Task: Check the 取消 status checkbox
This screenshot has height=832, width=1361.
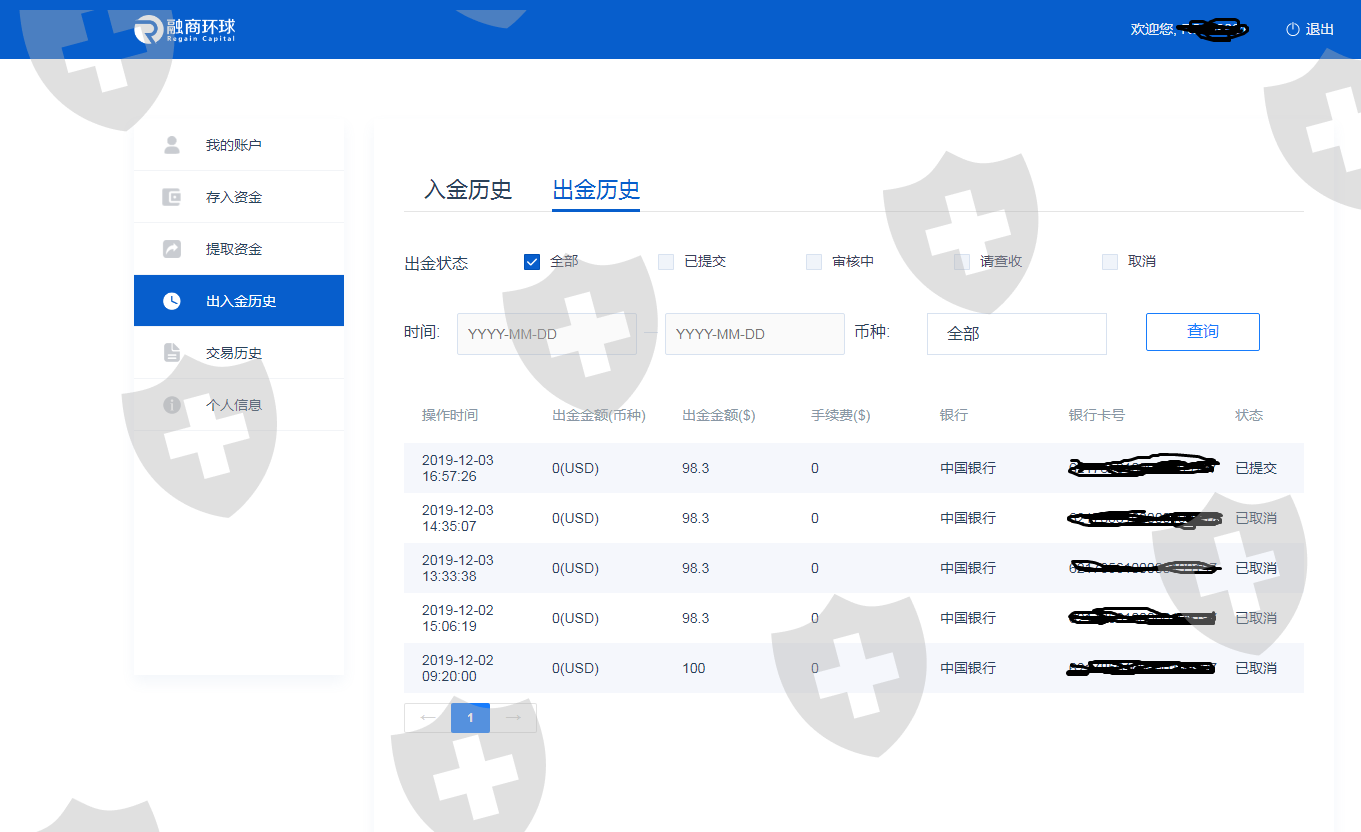Action: 1110,262
